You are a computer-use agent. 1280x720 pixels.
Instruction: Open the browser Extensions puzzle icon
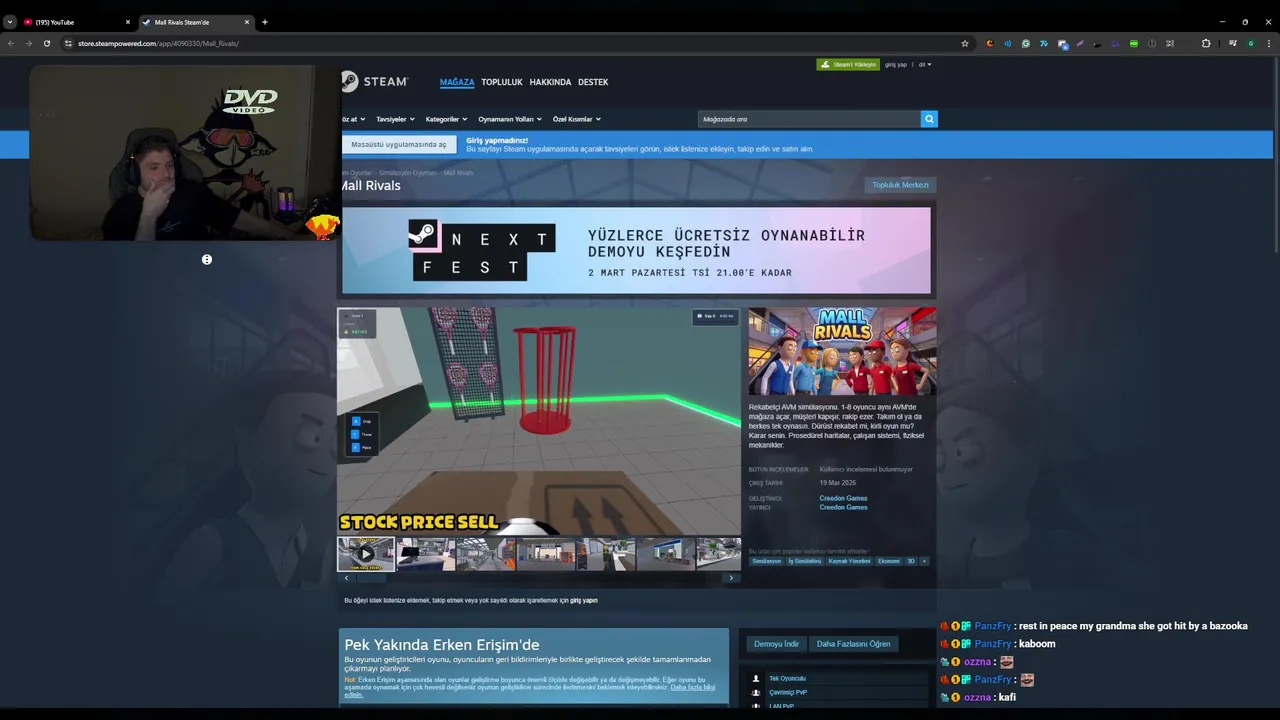point(1205,43)
